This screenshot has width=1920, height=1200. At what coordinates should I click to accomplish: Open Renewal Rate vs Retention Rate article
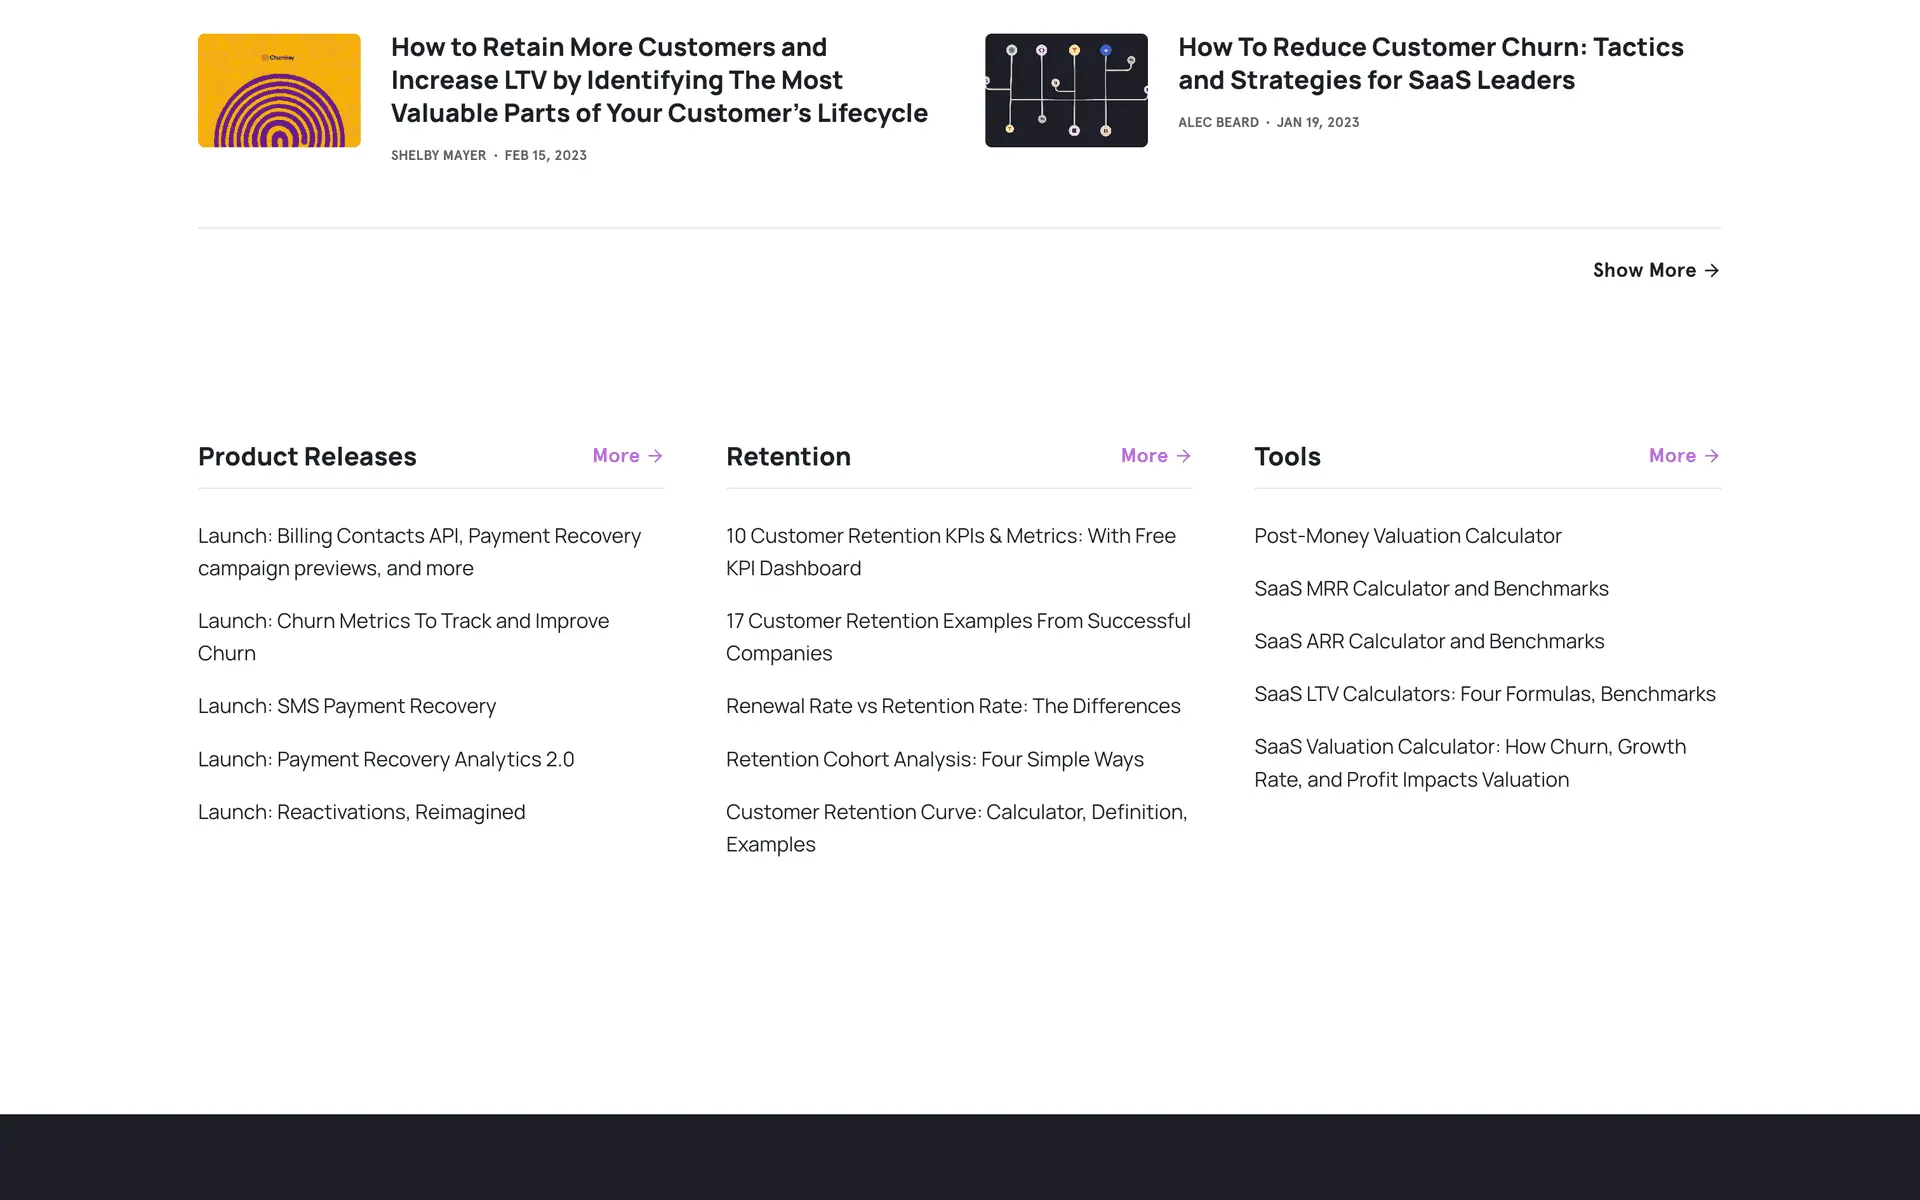[952, 706]
